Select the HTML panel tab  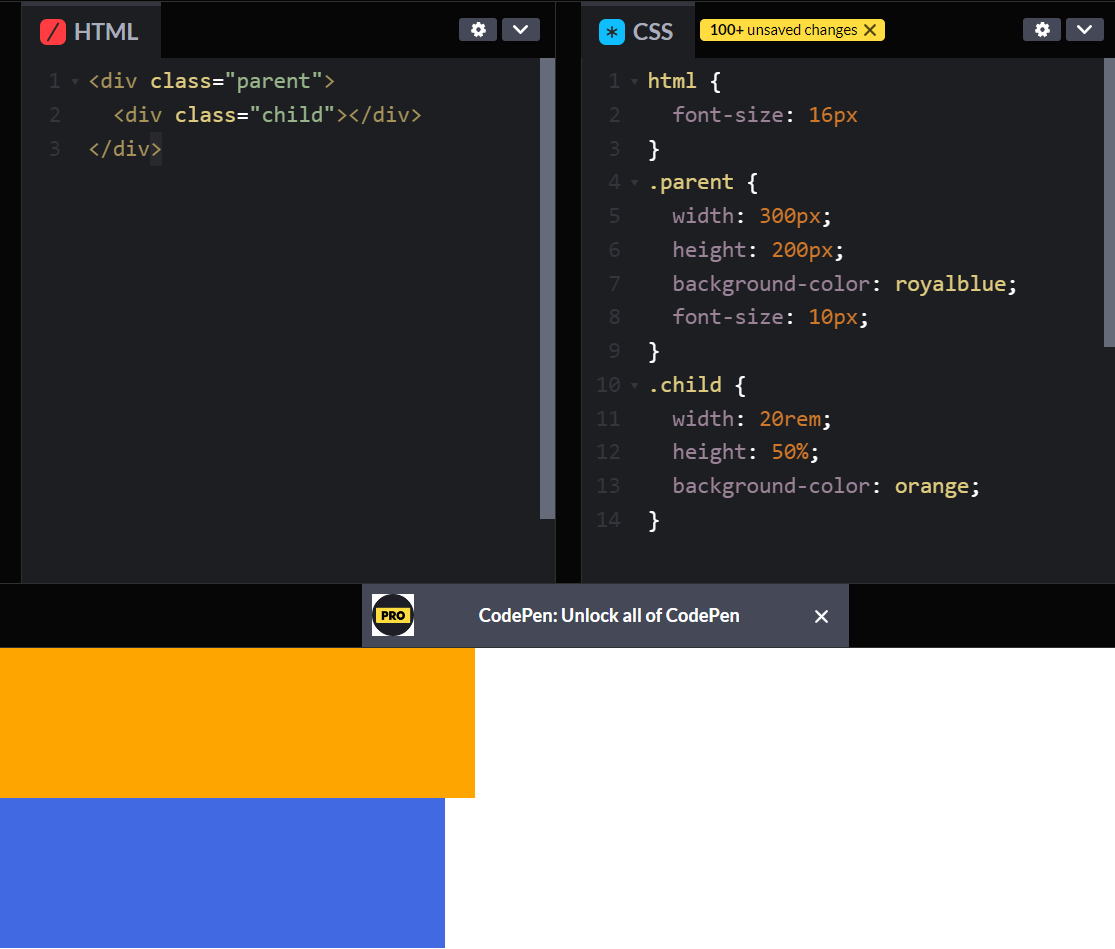91,31
